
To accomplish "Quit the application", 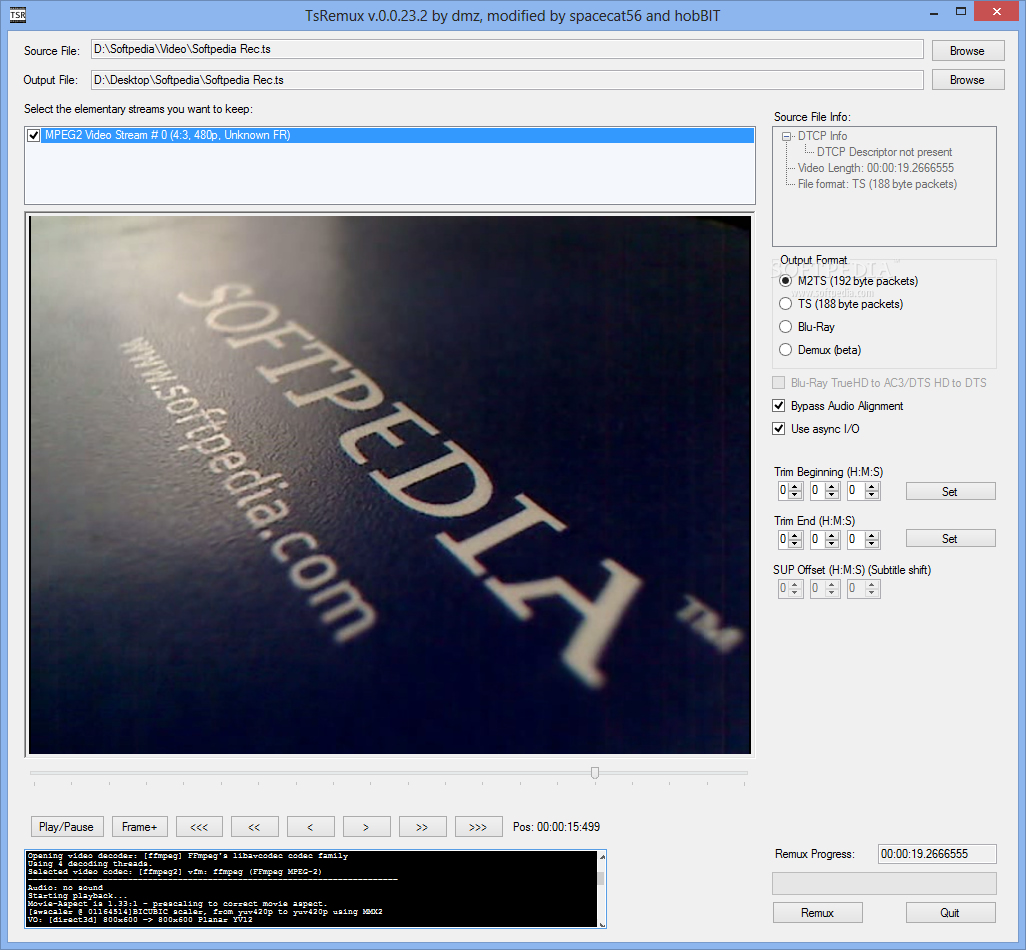I will 950,913.
